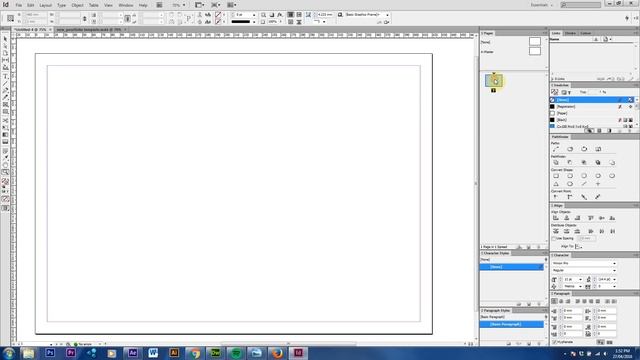Click new swatch icon in Swatches panel
Screen dimensions: 640x360
619,131
